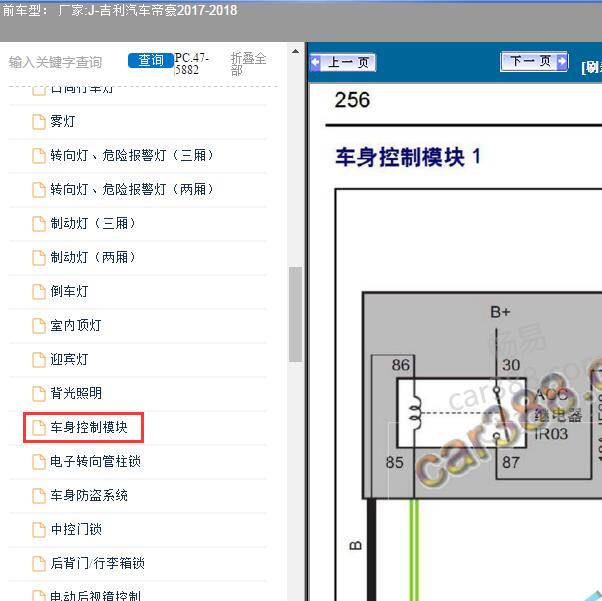Click the document icon beside 转向灯、危险报警灯（三厢）
The height and width of the screenshot is (601, 602).
point(39,156)
